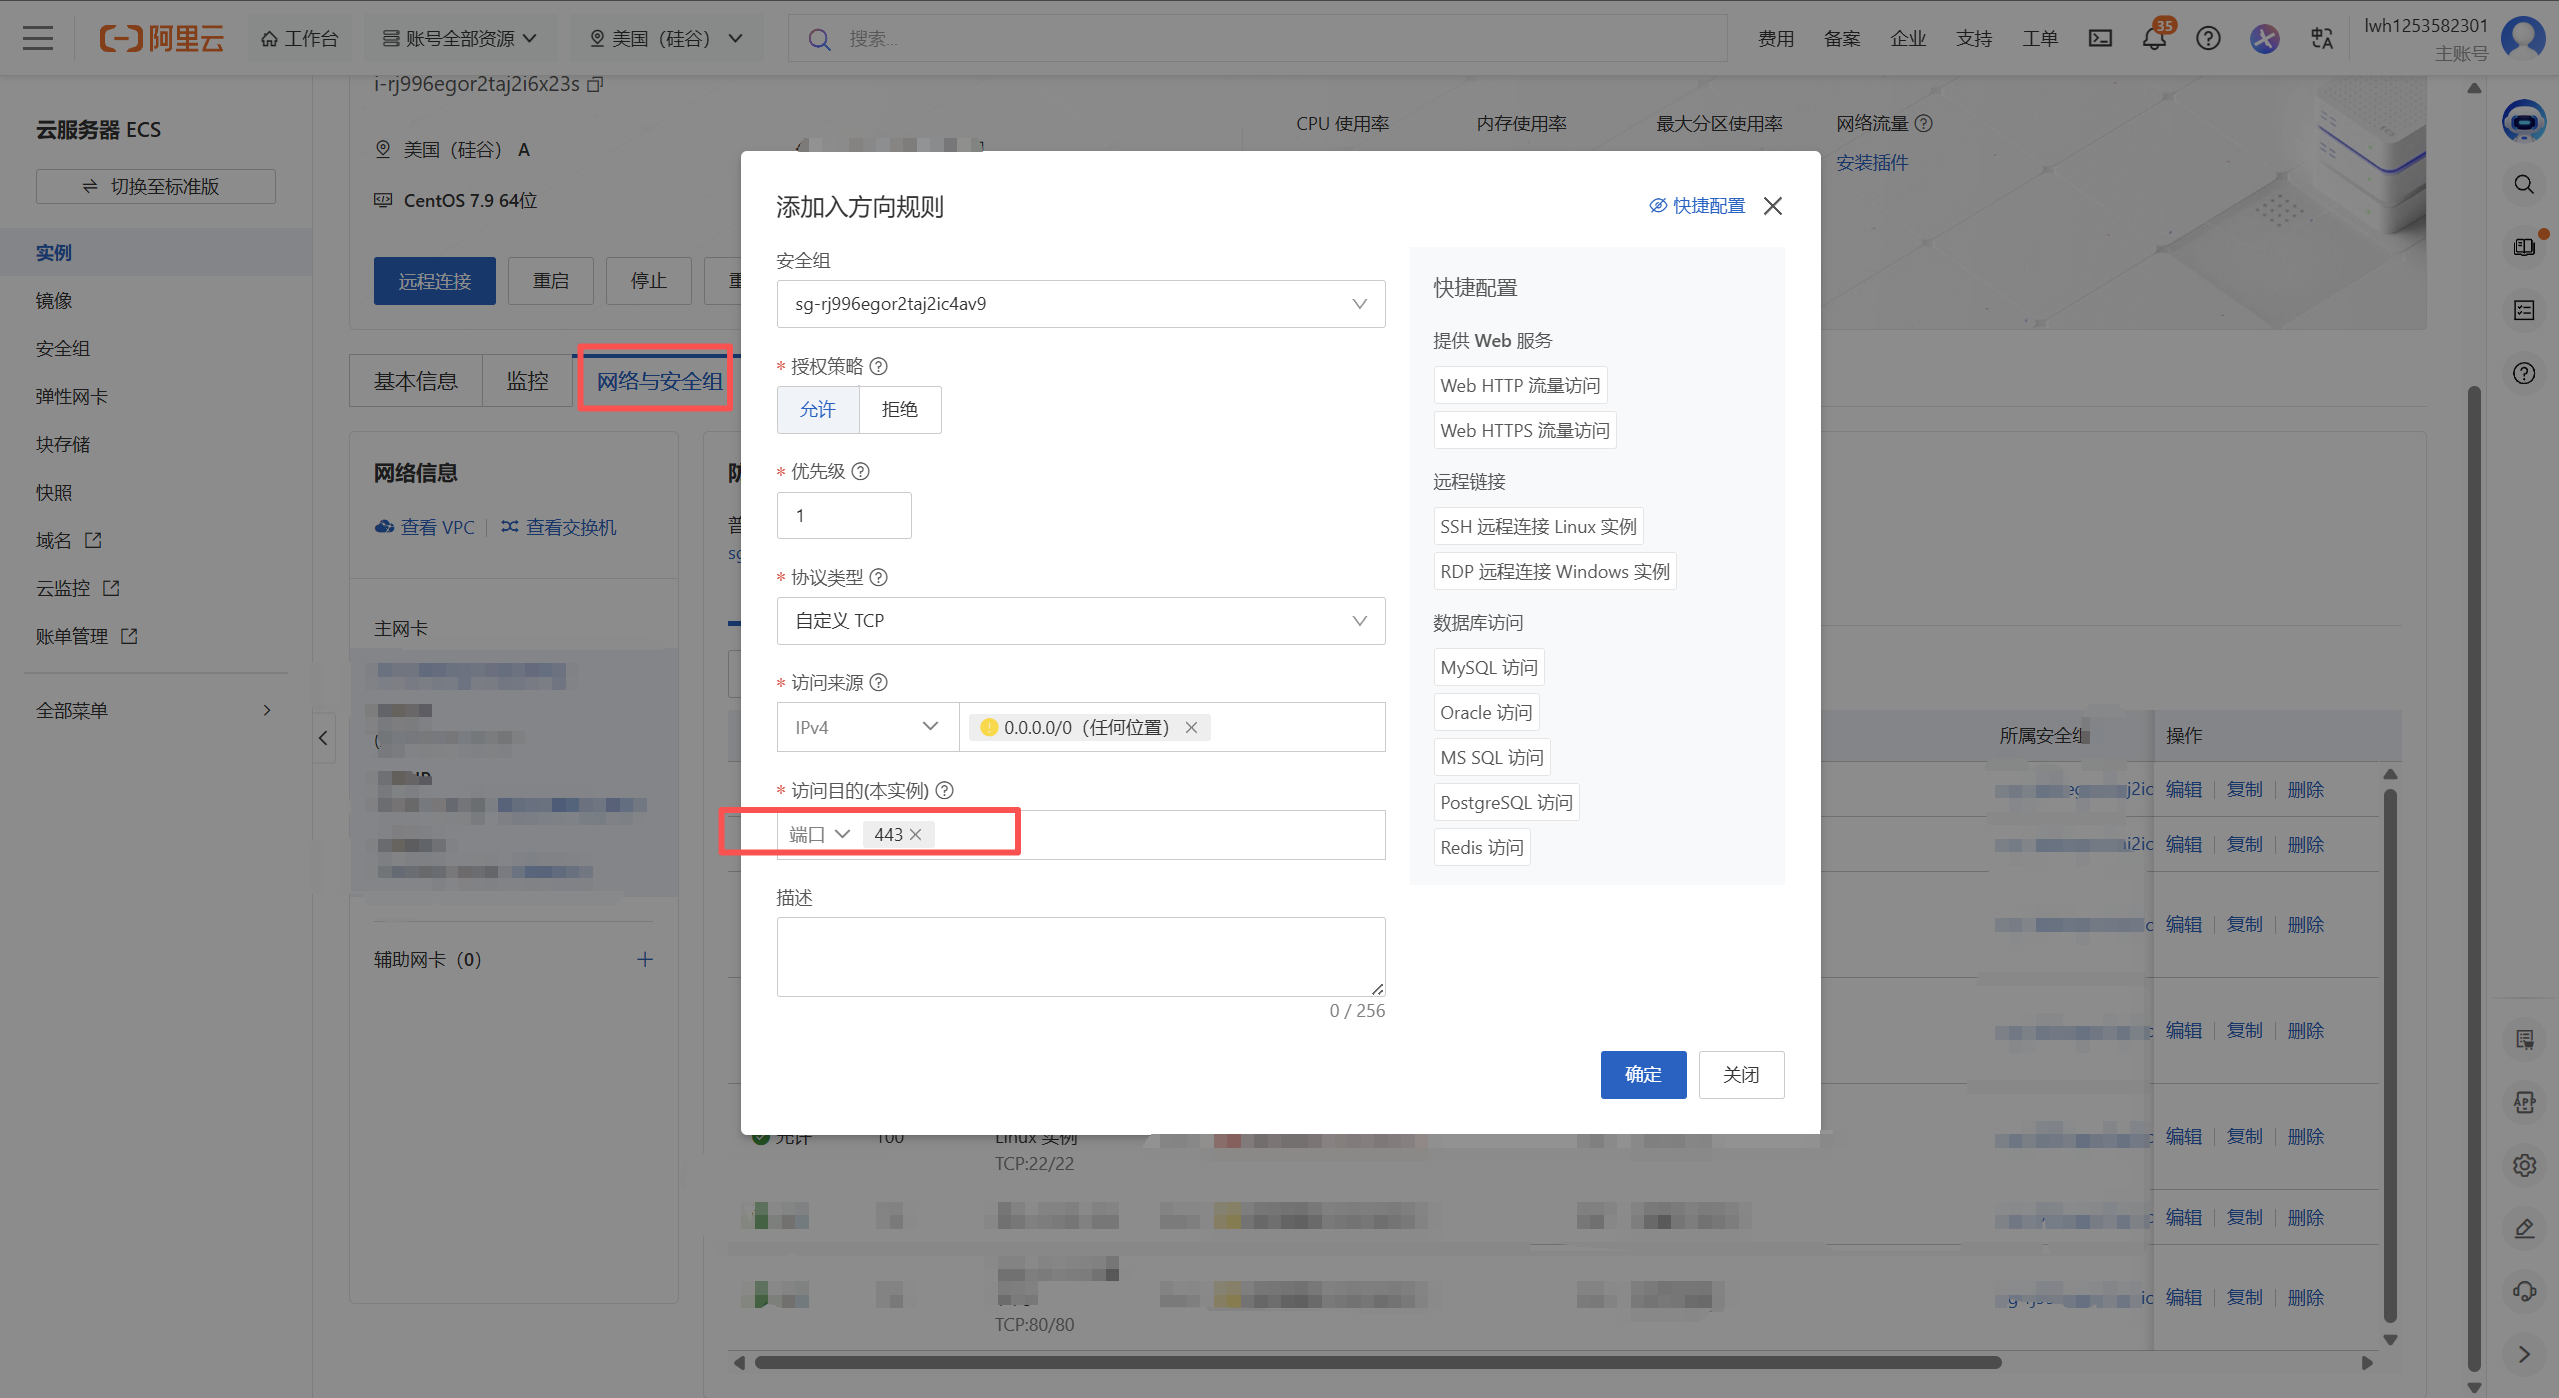The image size is (2559, 1398).
Task: Click the add icon beside 辅助网卡
Action: pos(645,959)
